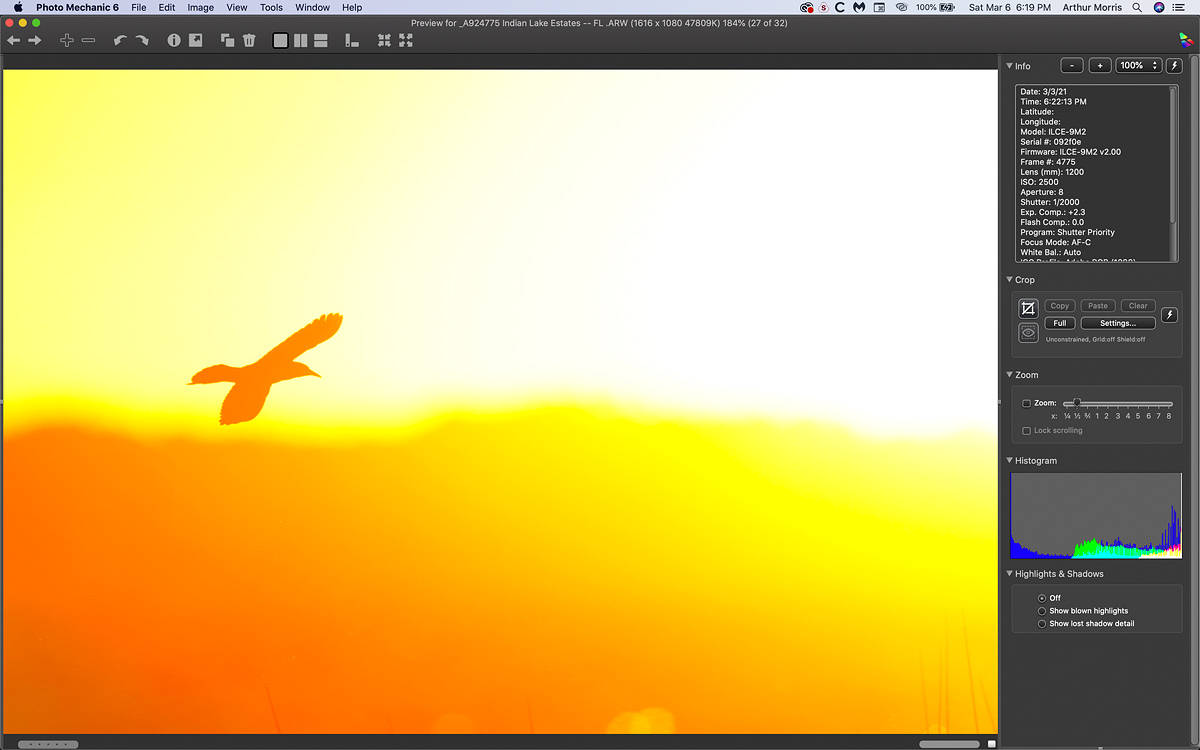Open the Tools menu
The width and height of the screenshot is (1200, 750).
coord(271,7)
